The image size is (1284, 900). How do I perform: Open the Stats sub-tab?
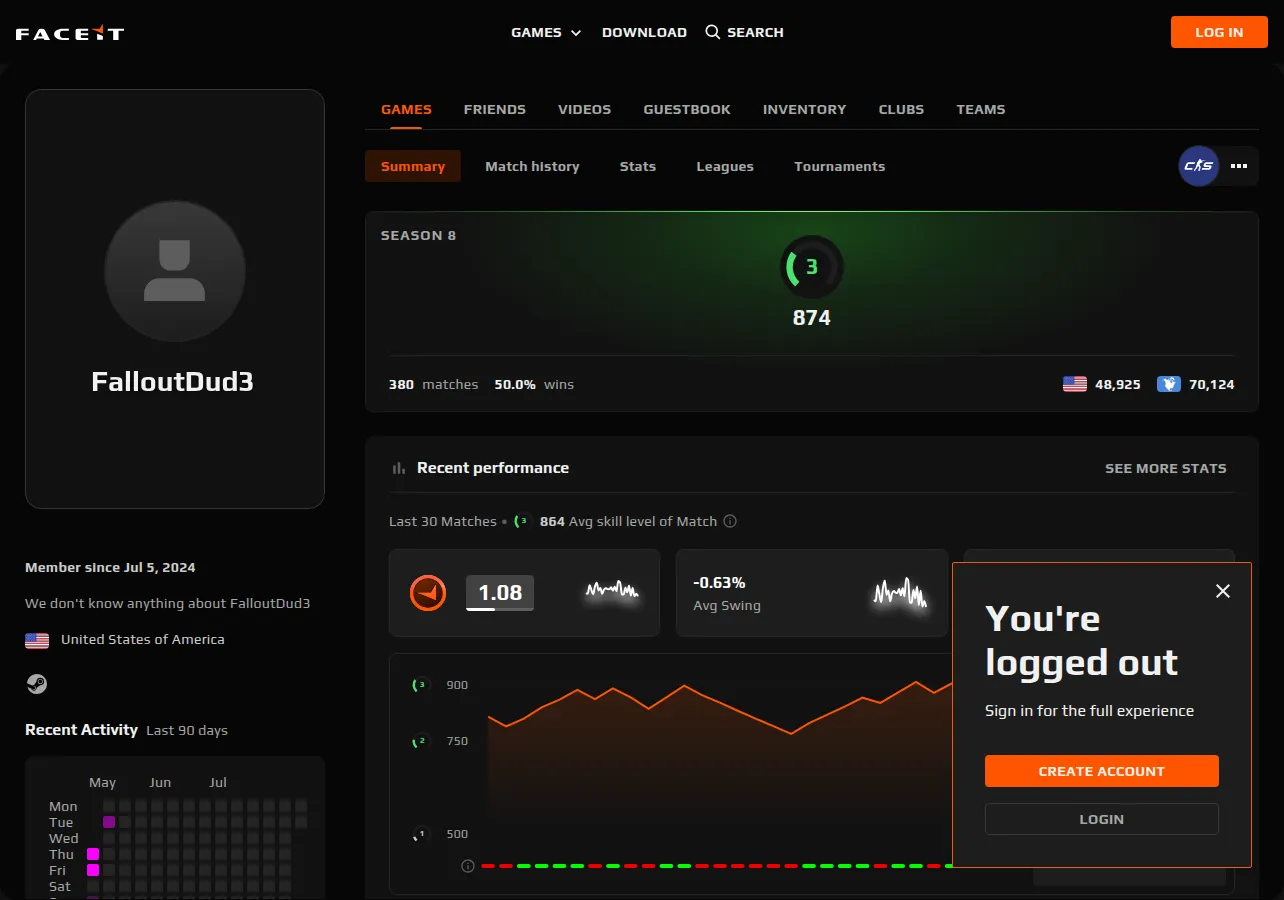[638, 166]
